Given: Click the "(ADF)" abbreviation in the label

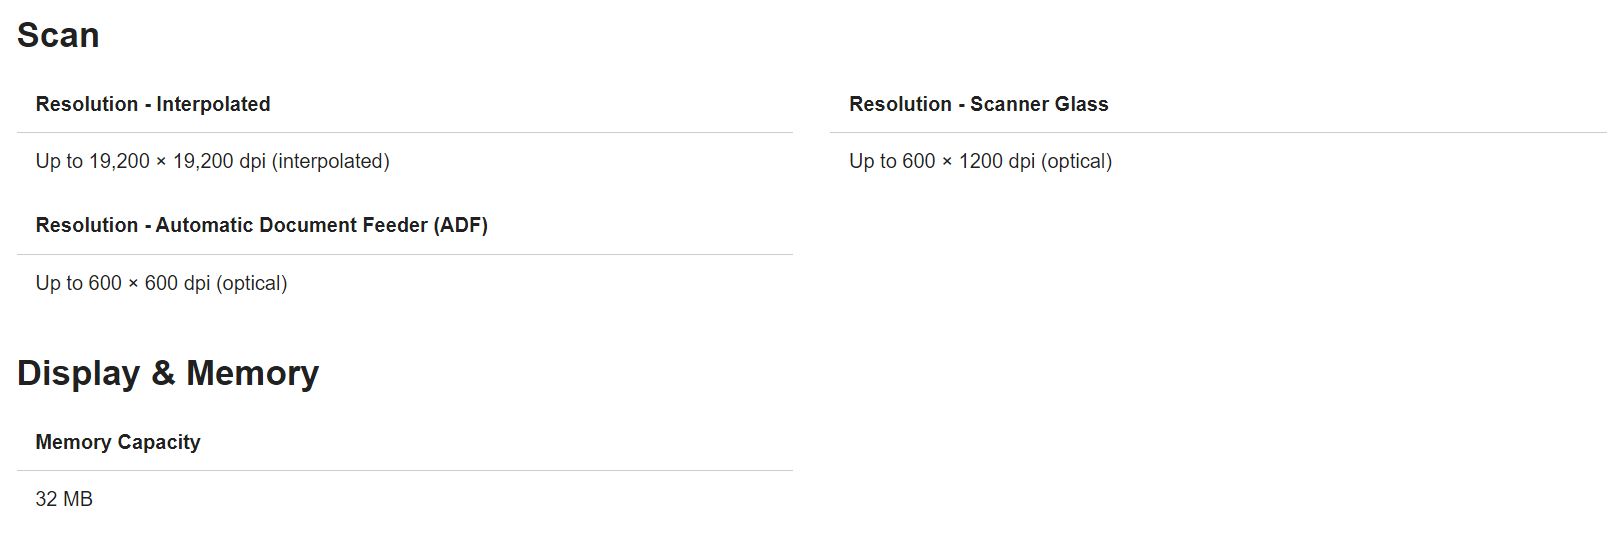Looking at the screenshot, I should 460,225.
